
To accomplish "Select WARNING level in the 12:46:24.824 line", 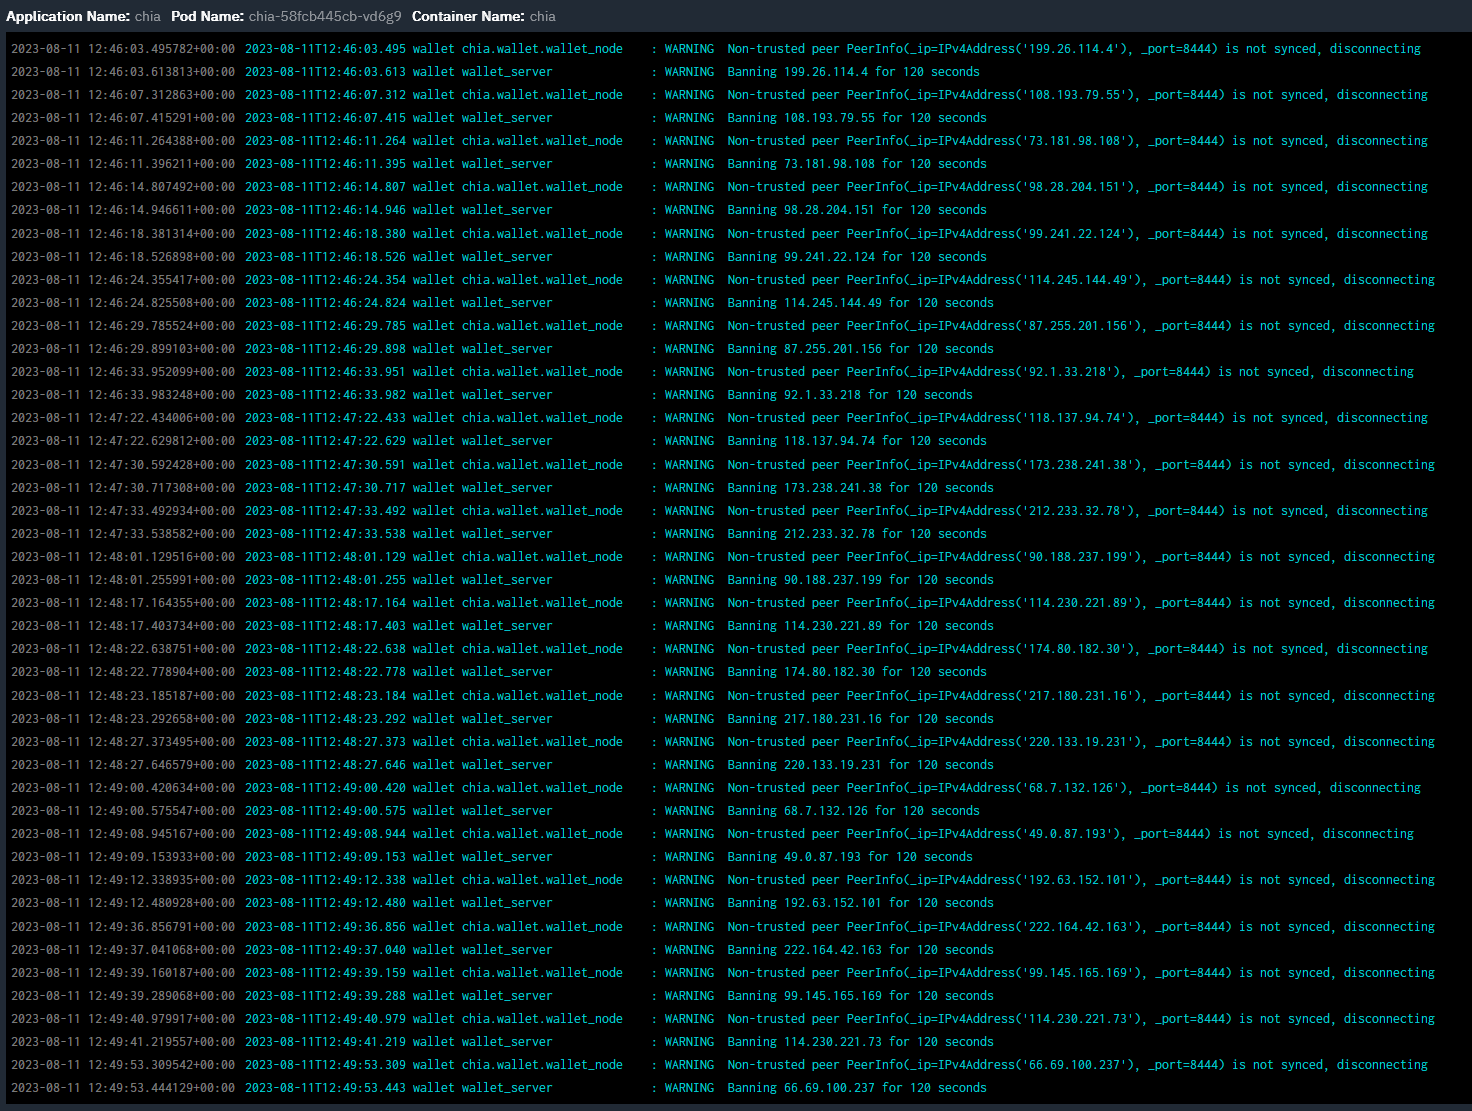I will pos(689,303).
